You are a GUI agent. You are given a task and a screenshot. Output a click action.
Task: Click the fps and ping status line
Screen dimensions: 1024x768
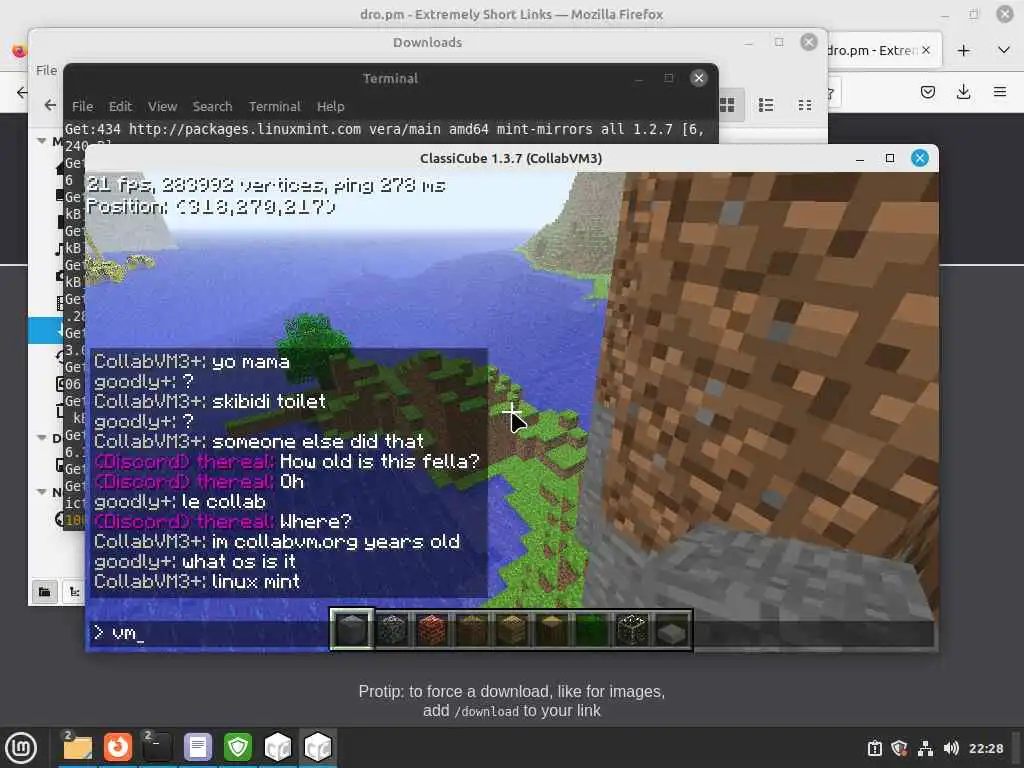point(266,185)
